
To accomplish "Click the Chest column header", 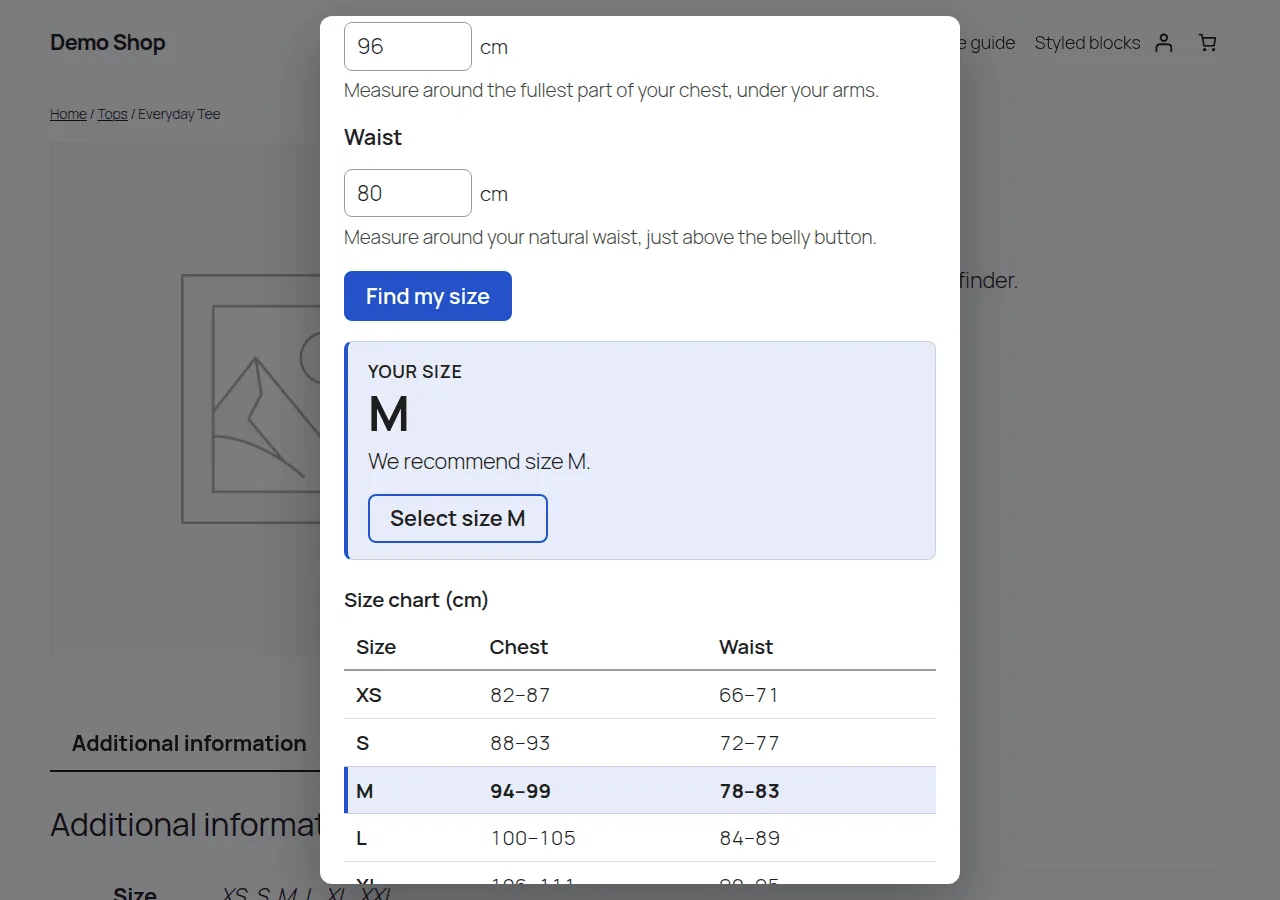I will (519, 647).
